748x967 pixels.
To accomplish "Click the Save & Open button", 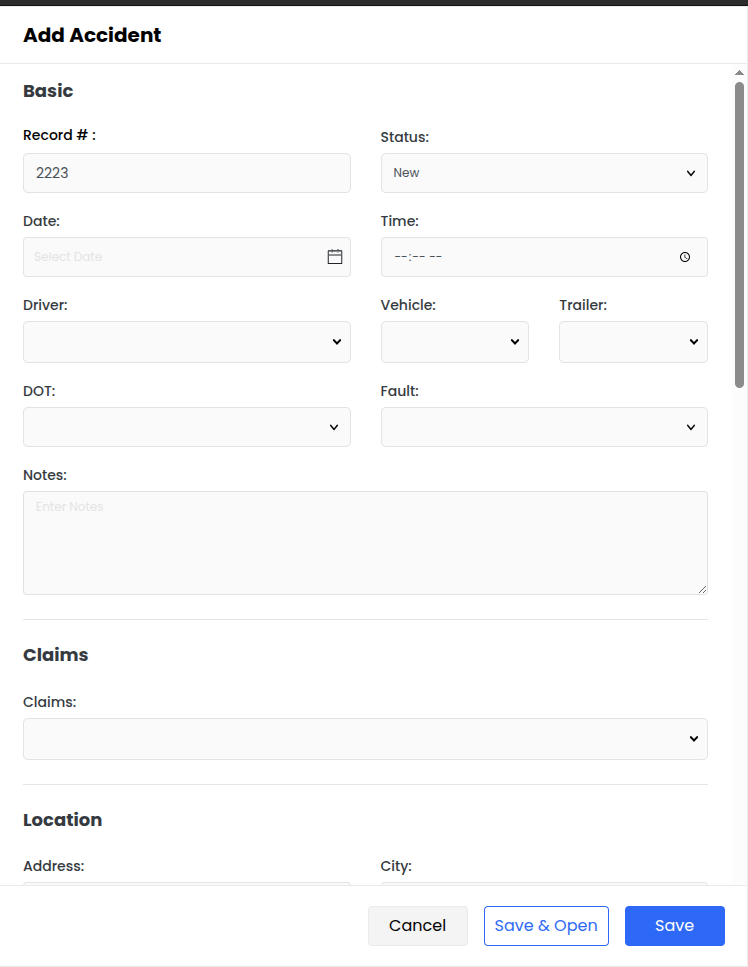I will pos(546,926).
